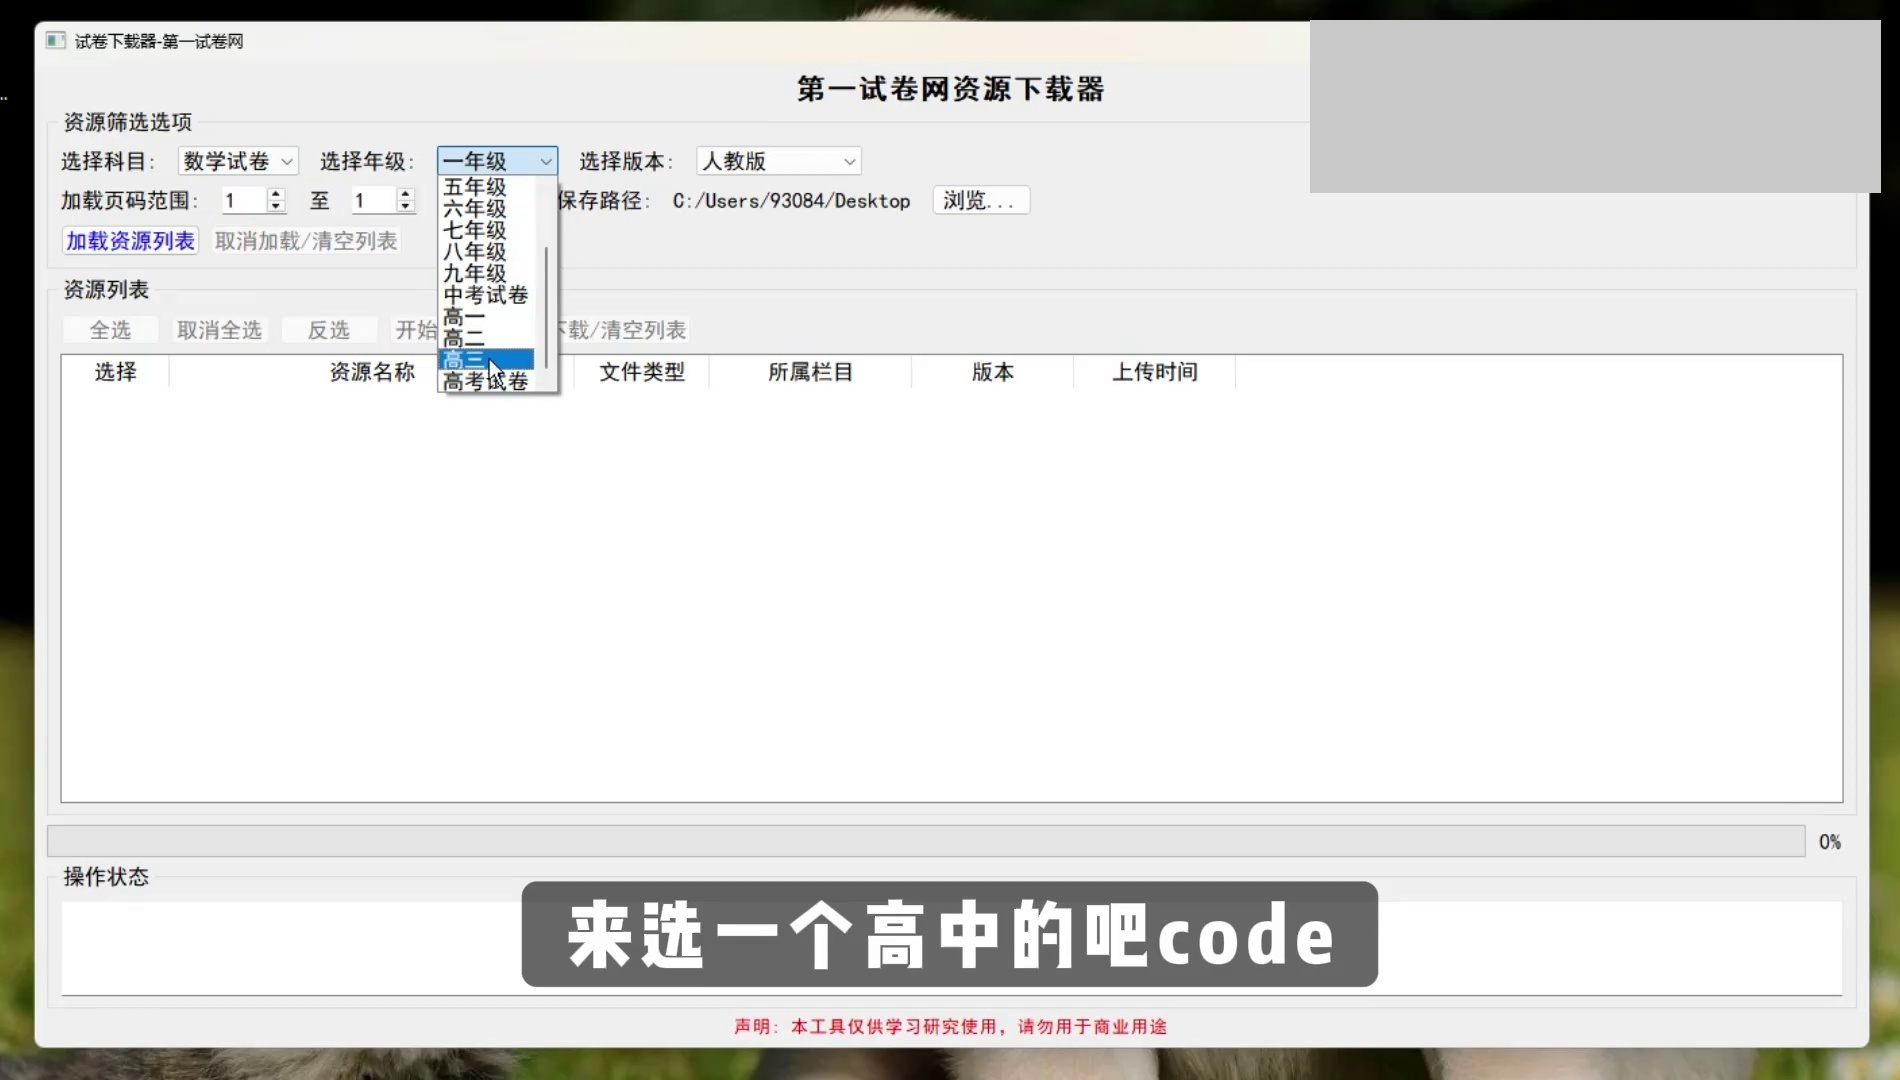Open the 选择科目 subject dropdown
Viewport: 1900px width, 1080px height.
click(238, 161)
